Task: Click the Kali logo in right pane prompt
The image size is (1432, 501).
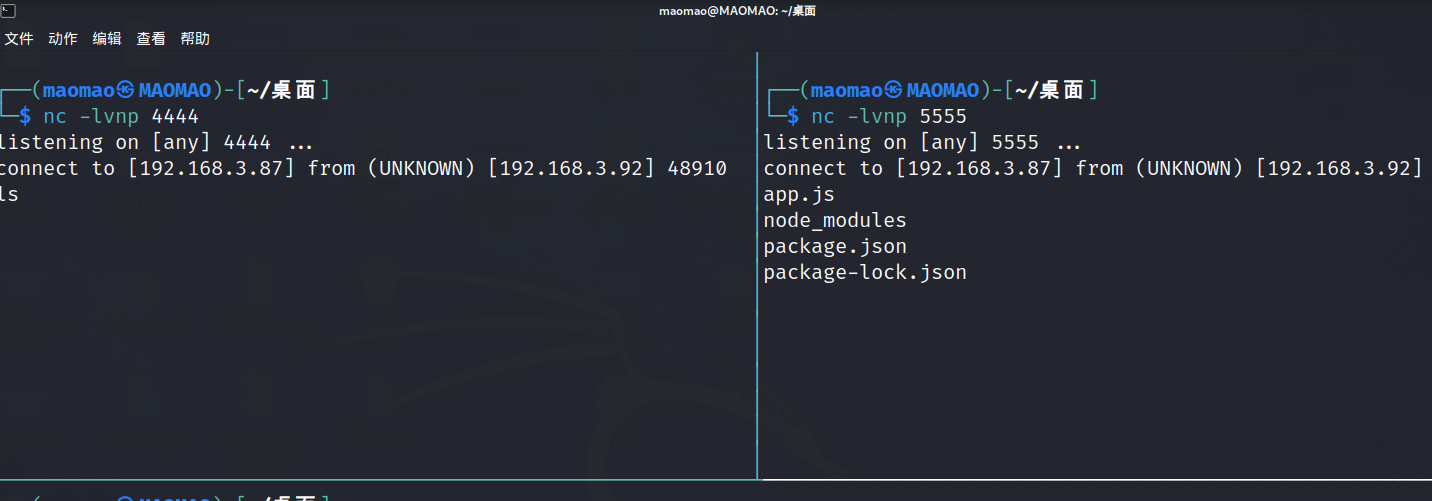Action: 893,91
